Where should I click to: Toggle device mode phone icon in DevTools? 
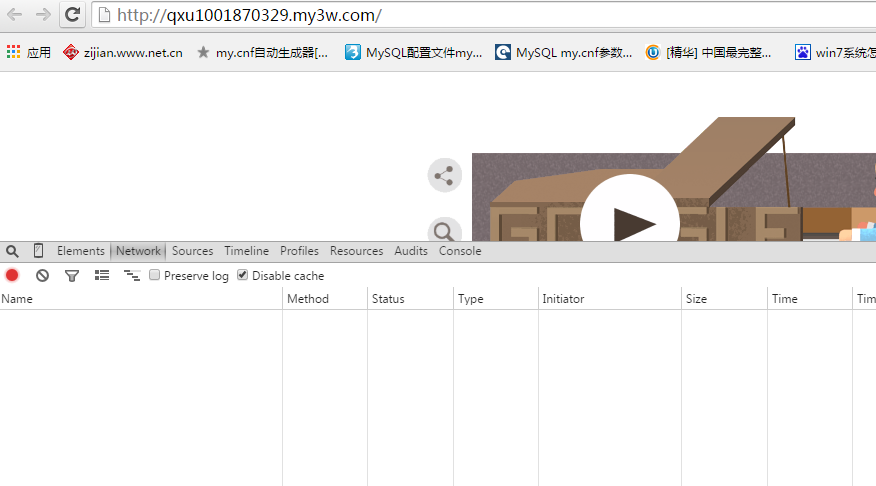tap(38, 251)
